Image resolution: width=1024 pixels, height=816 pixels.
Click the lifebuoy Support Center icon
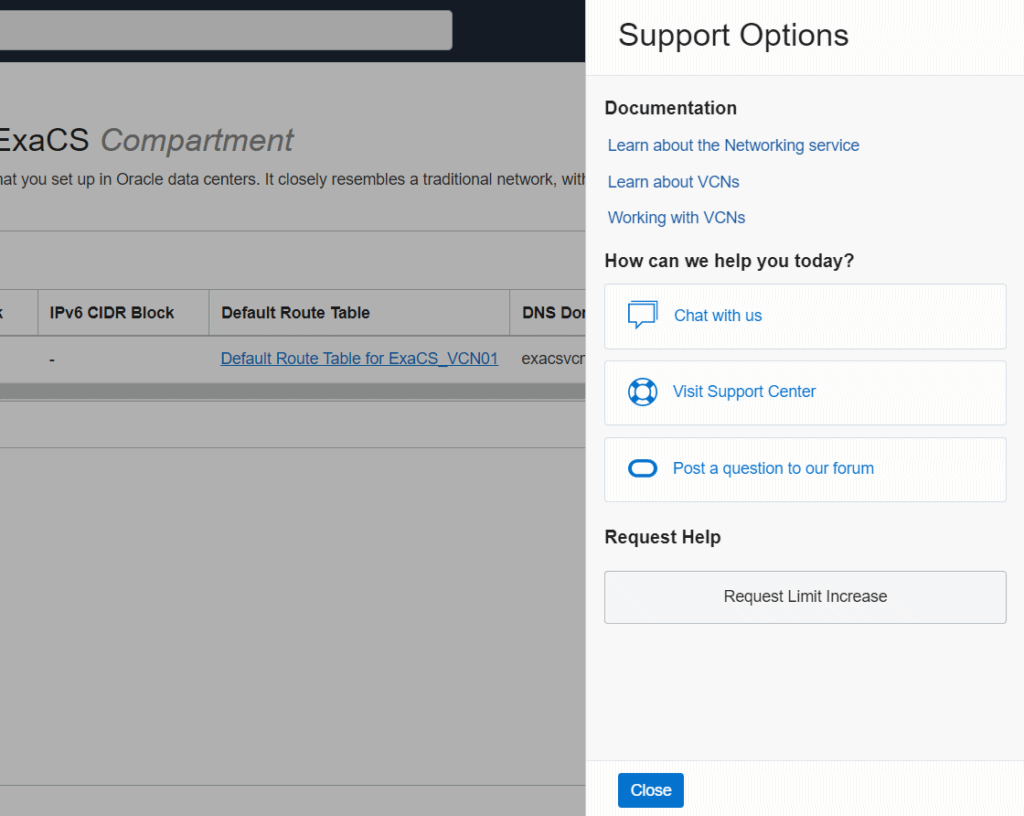tap(642, 392)
